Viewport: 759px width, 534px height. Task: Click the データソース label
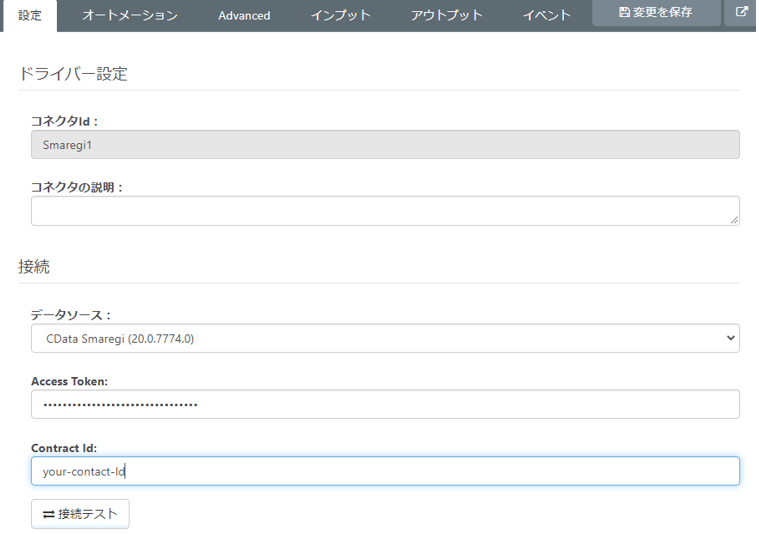[71, 315]
